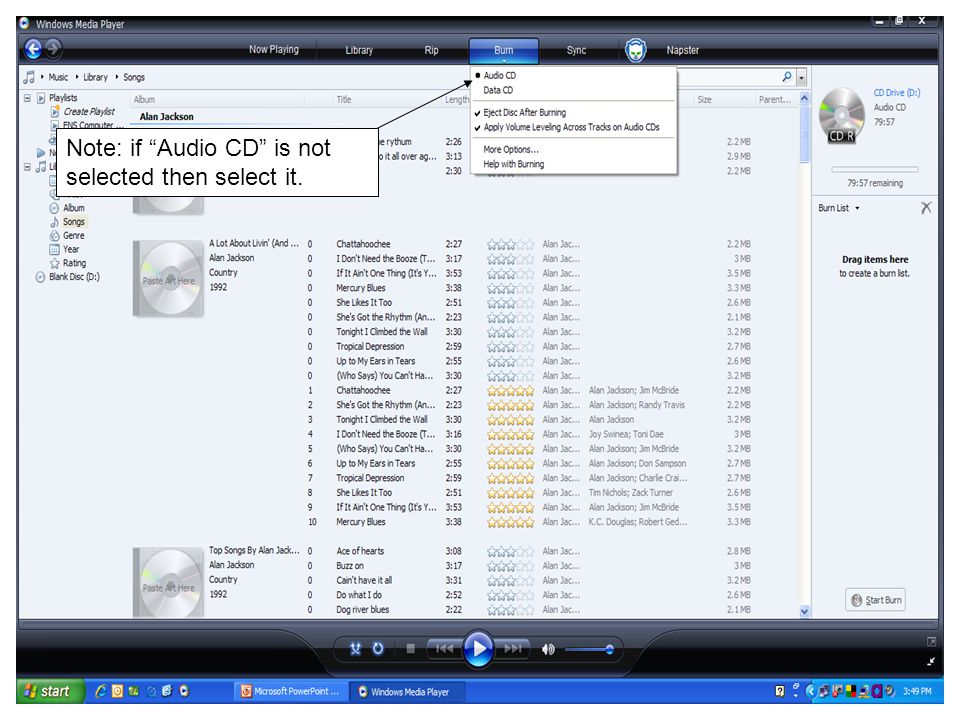
Task: Mute the volume speaker icon
Action: click(x=548, y=649)
